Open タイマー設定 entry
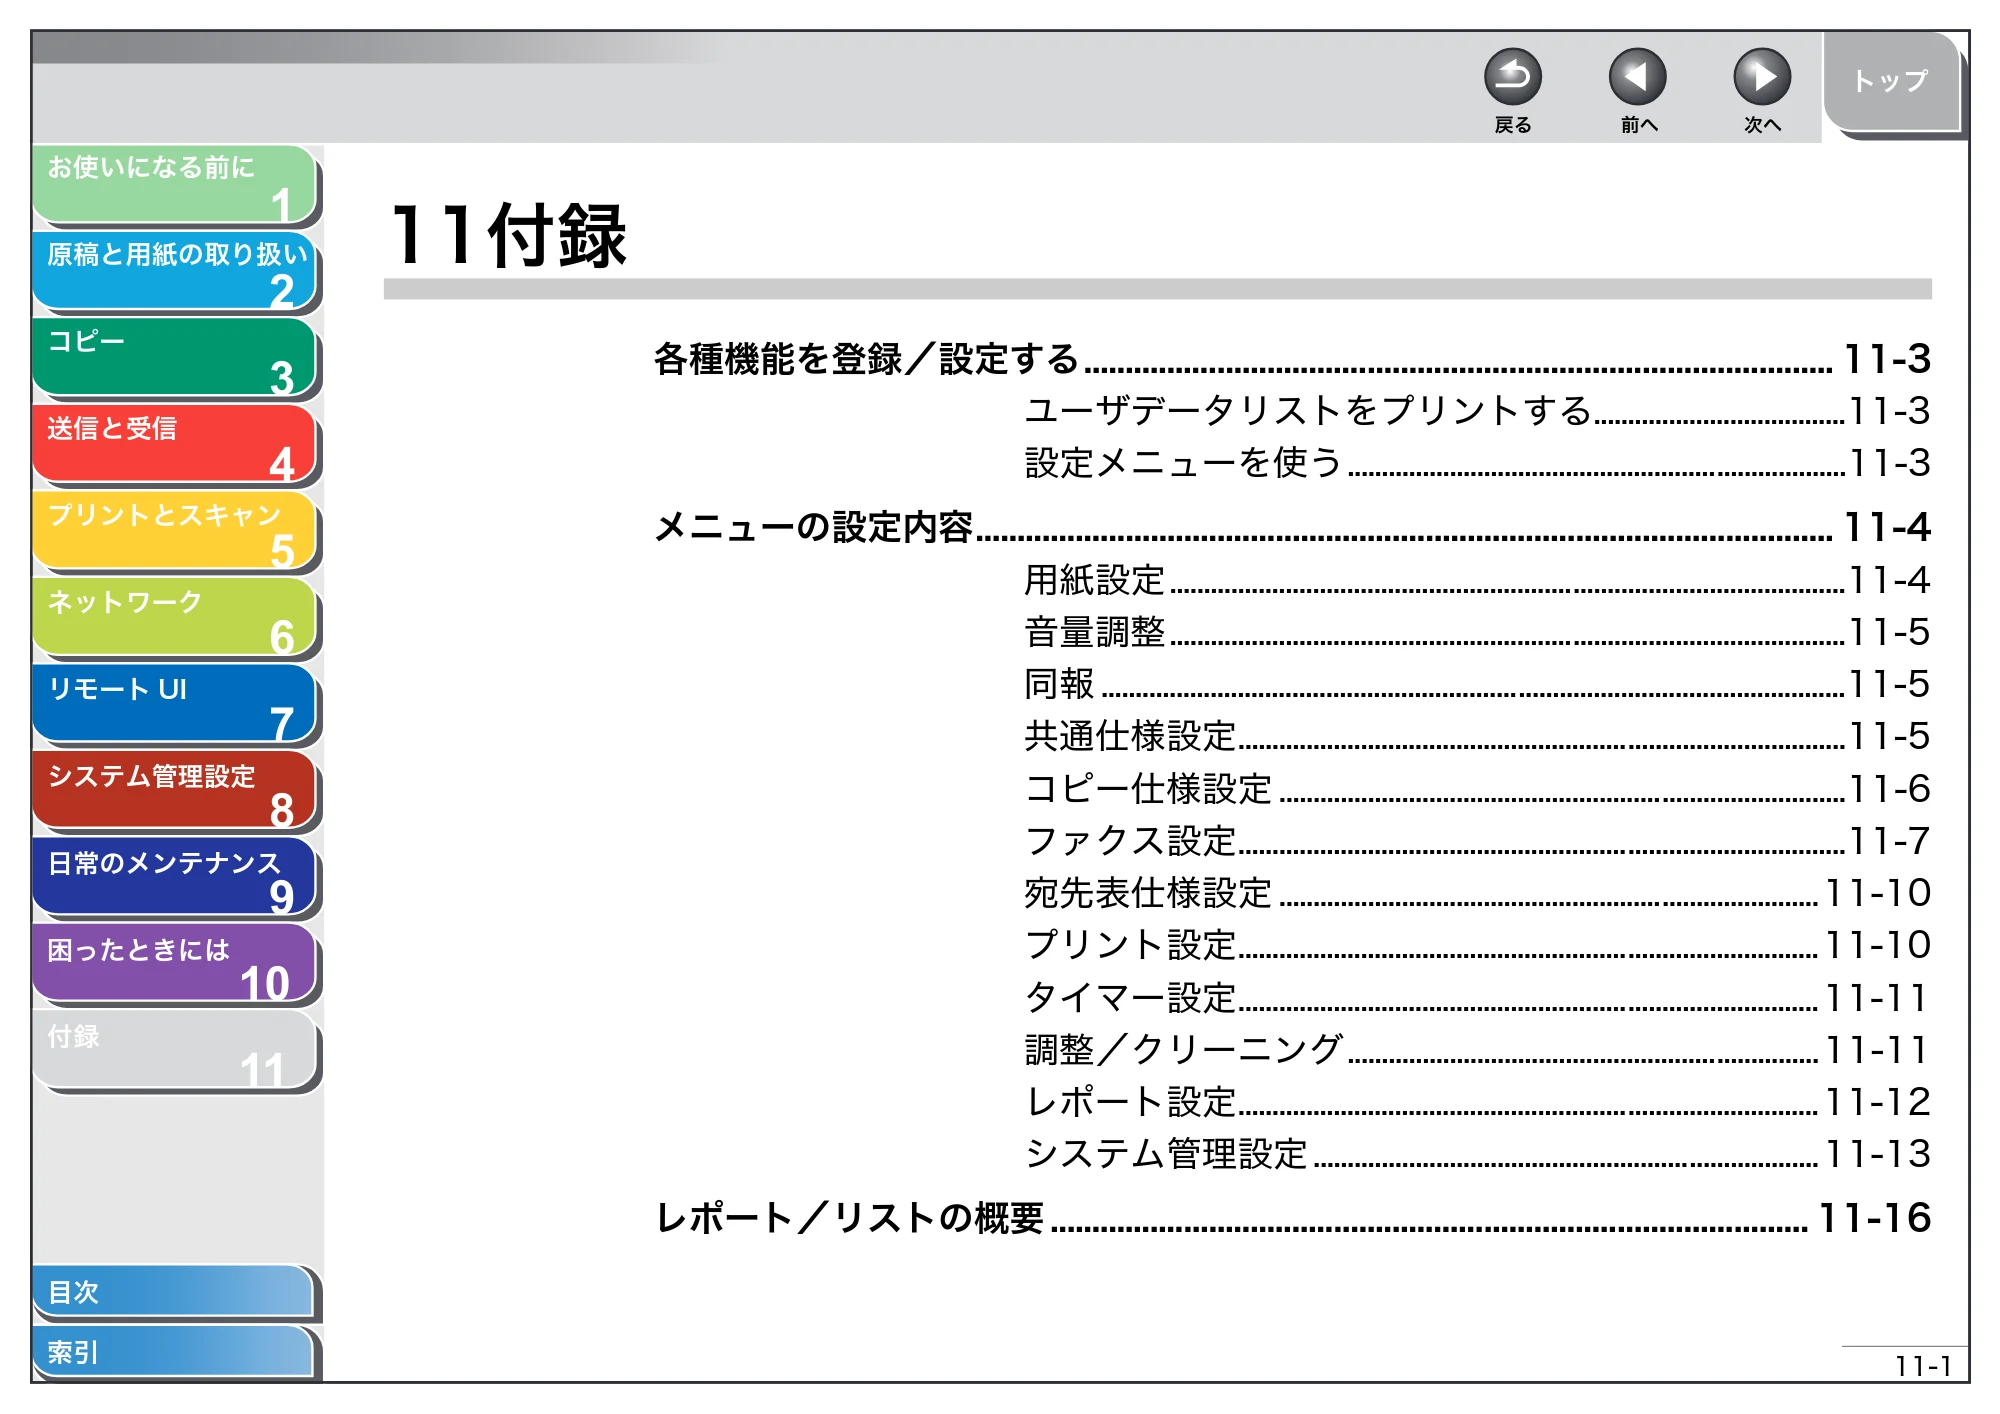Screen dimensions: 2000x1414 point(1477,998)
